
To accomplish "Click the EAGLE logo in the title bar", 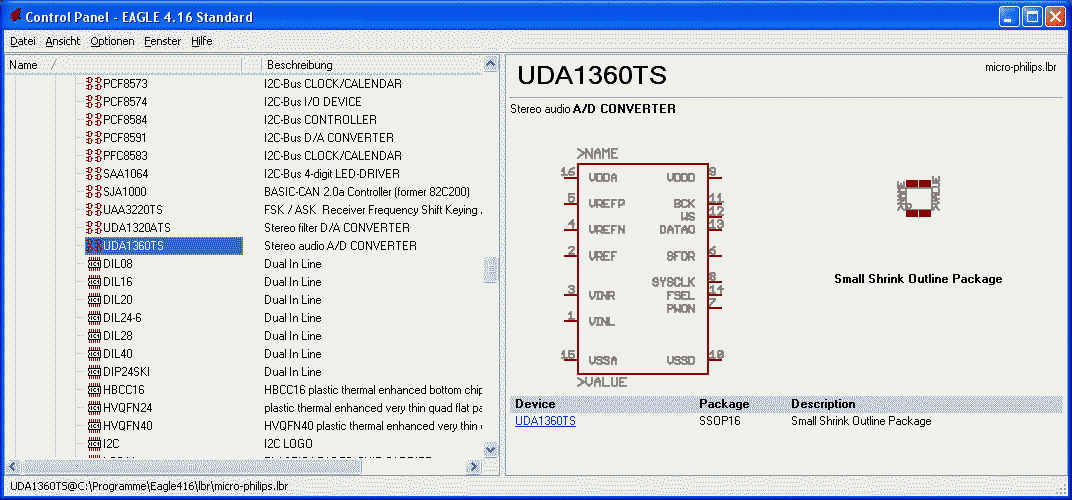I will [14, 16].
